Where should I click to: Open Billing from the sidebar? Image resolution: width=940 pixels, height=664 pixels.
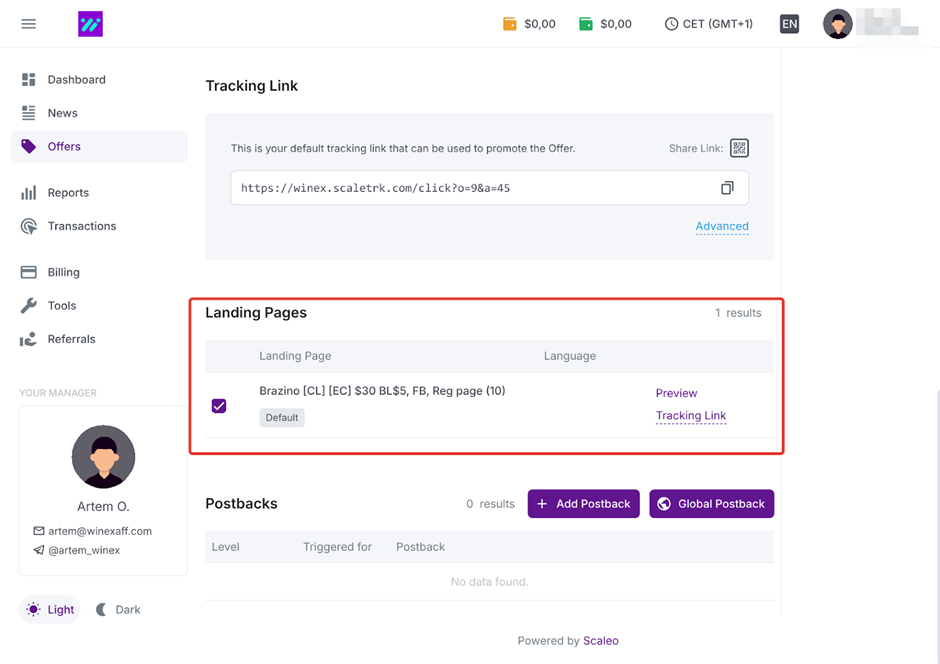pyautogui.click(x=63, y=272)
